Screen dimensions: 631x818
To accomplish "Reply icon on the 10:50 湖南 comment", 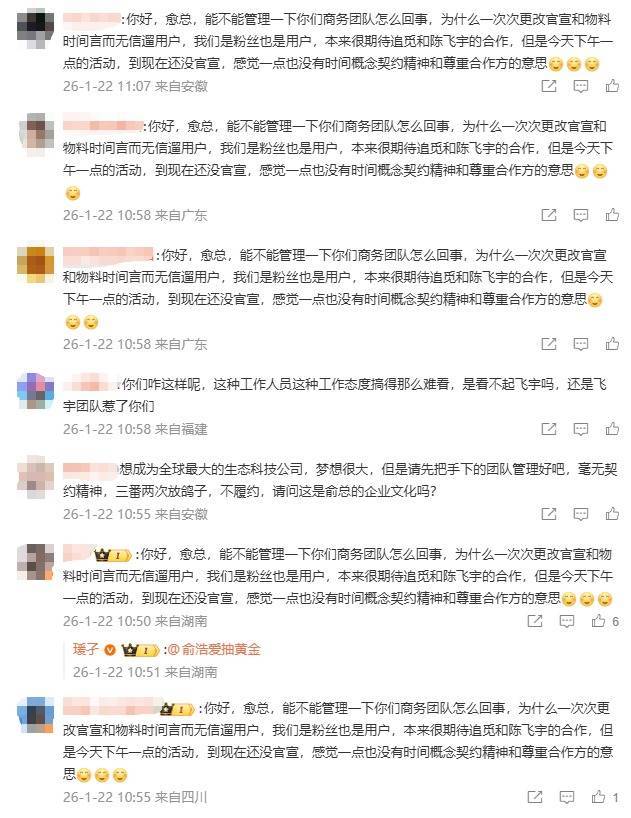I will [x=566, y=621].
